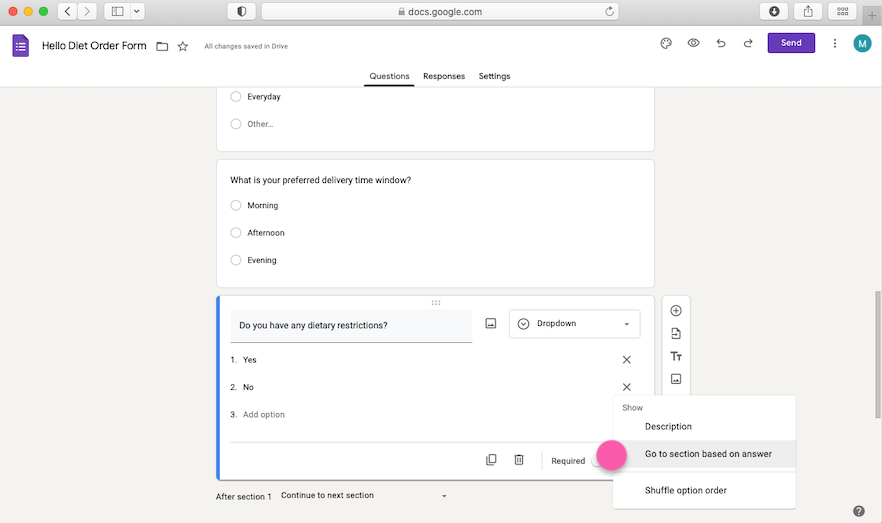Switch to the Responses tab
882x523 pixels.
tap(443, 76)
